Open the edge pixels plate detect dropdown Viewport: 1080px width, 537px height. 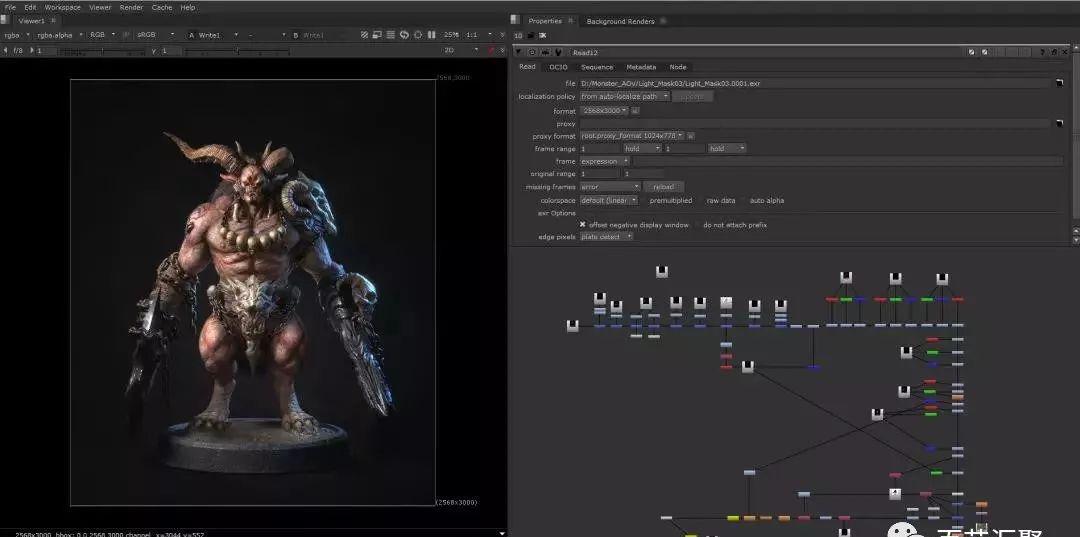(x=606, y=237)
